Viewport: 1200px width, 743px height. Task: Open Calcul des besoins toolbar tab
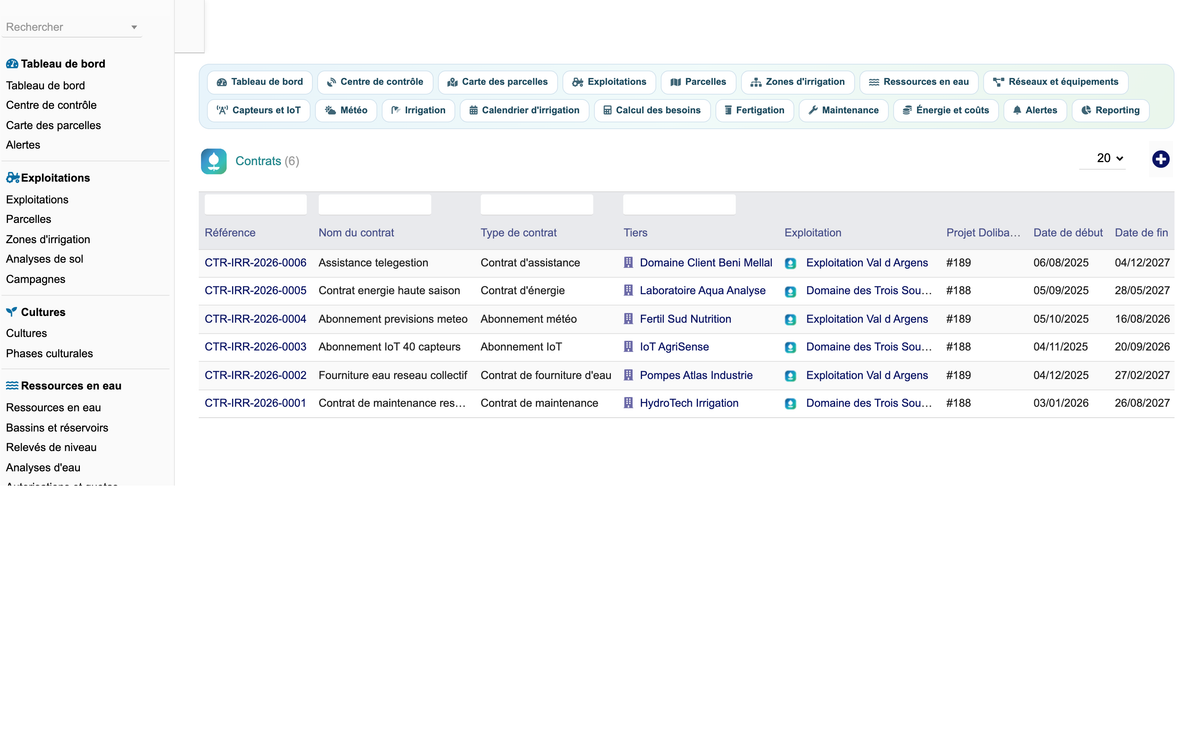pos(652,110)
